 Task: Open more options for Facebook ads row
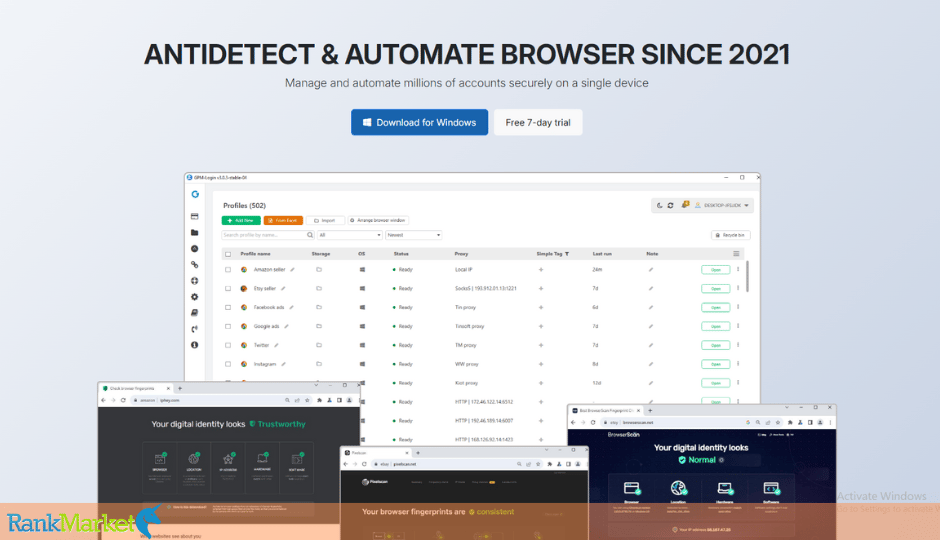click(x=738, y=307)
